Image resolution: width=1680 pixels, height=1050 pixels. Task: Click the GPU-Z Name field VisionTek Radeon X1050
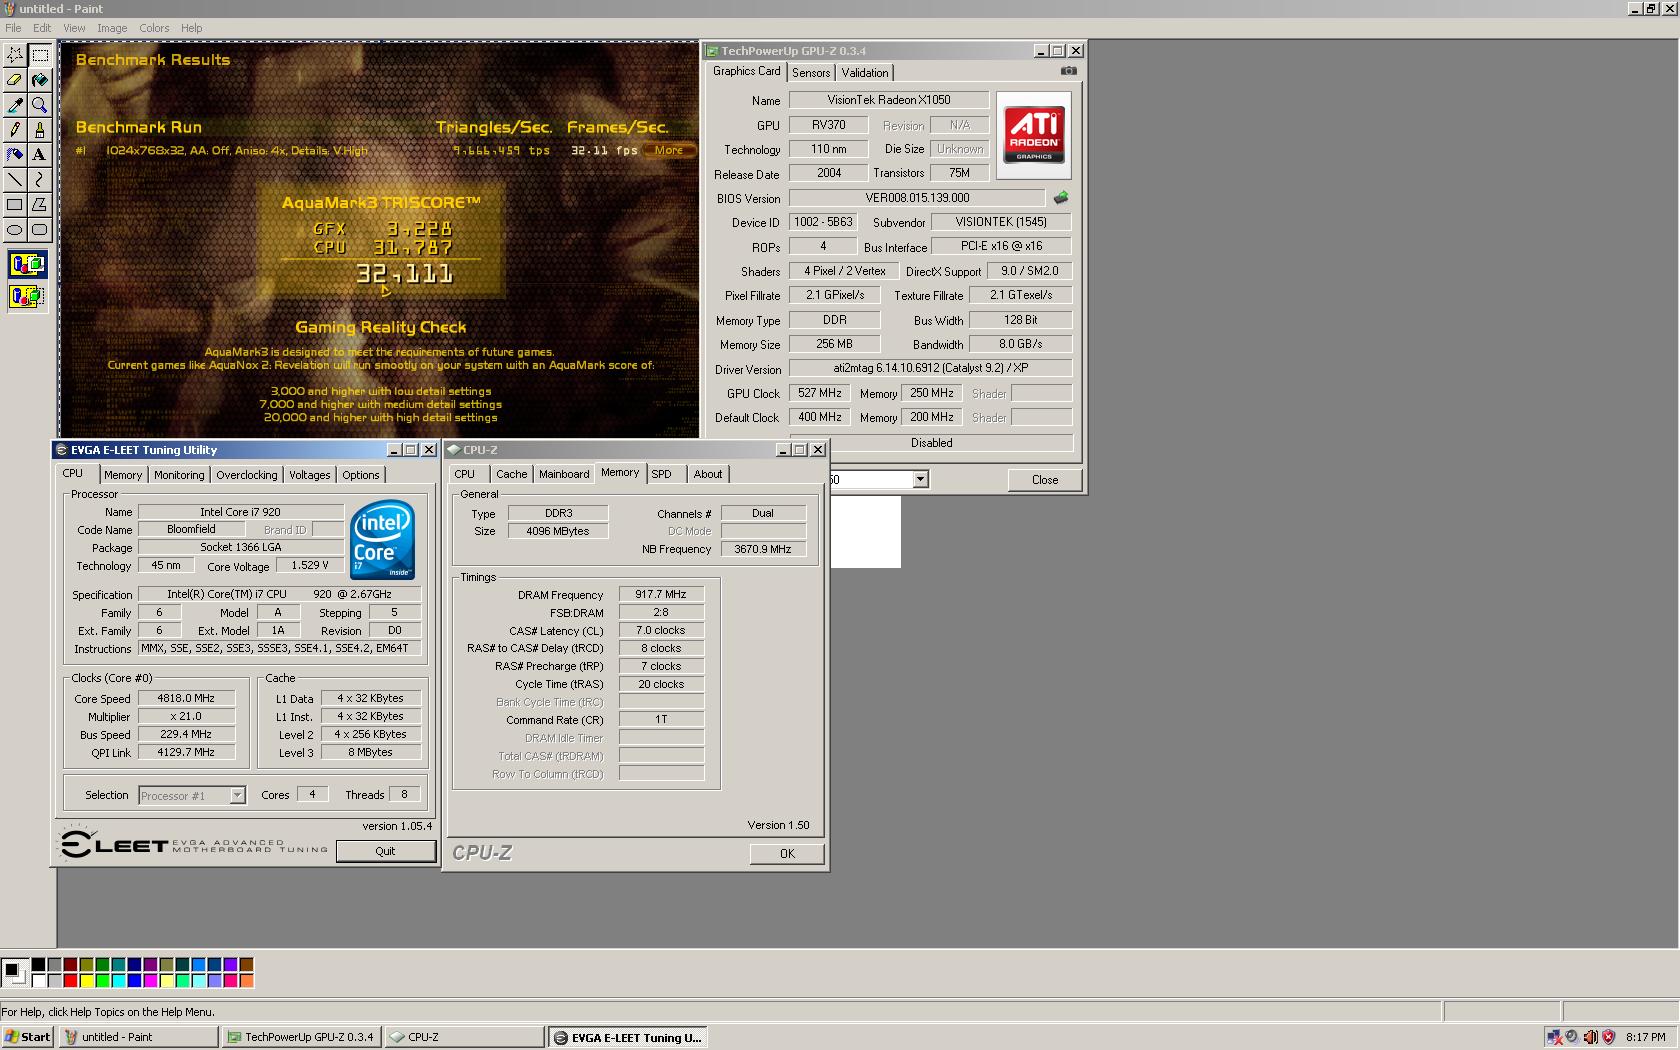pos(889,100)
